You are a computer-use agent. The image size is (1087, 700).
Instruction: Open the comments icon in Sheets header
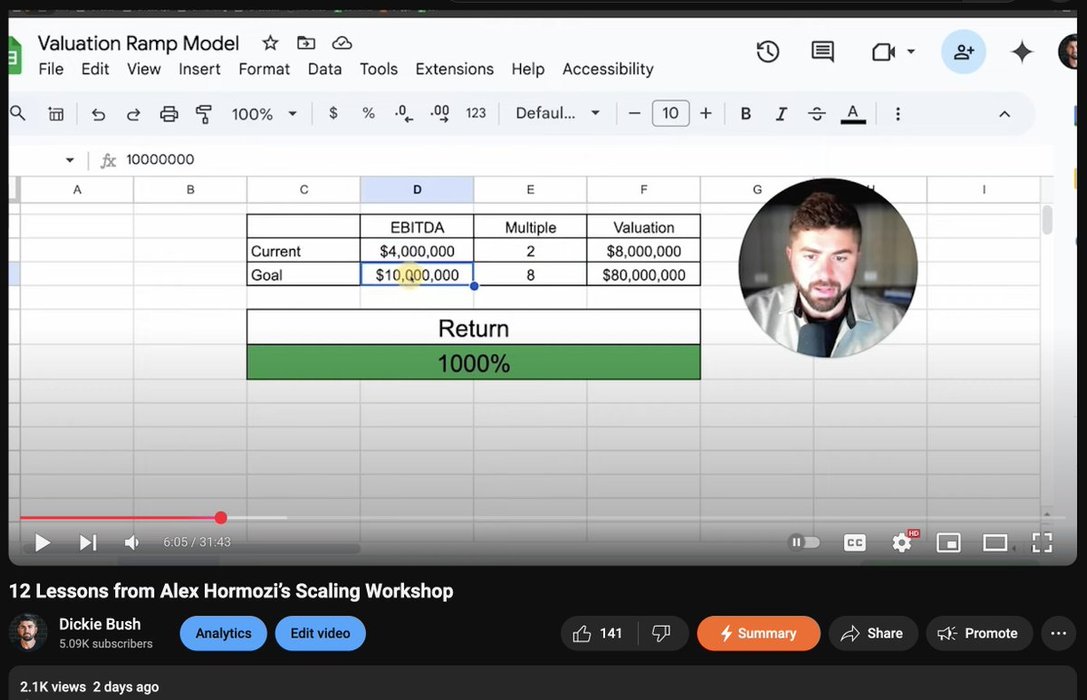click(822, 52)
